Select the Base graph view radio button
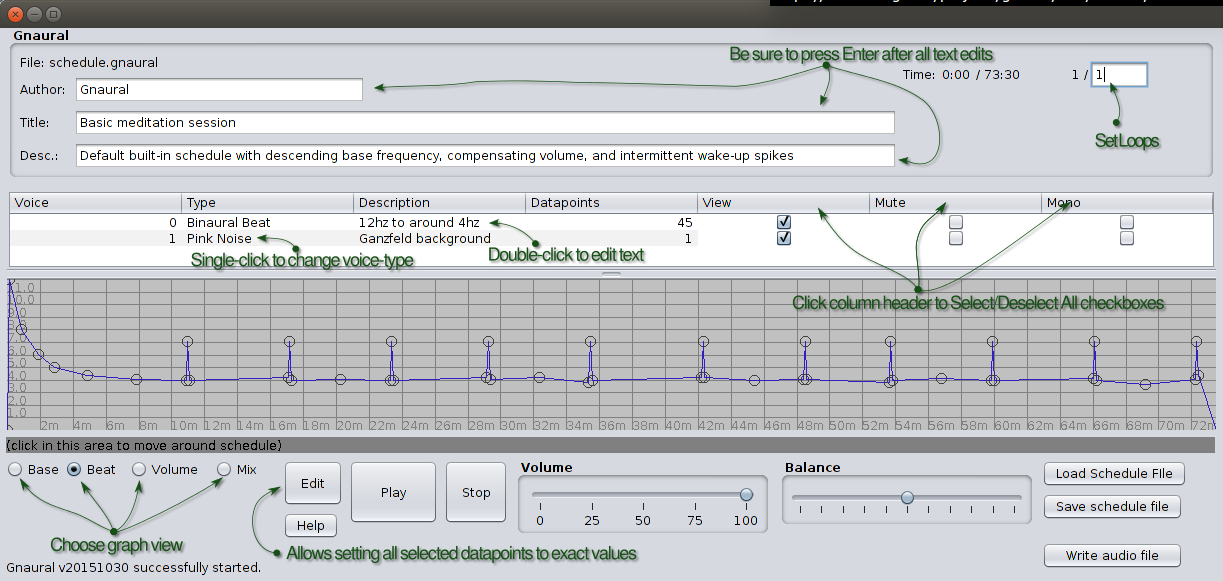 (x=16, y=469)
